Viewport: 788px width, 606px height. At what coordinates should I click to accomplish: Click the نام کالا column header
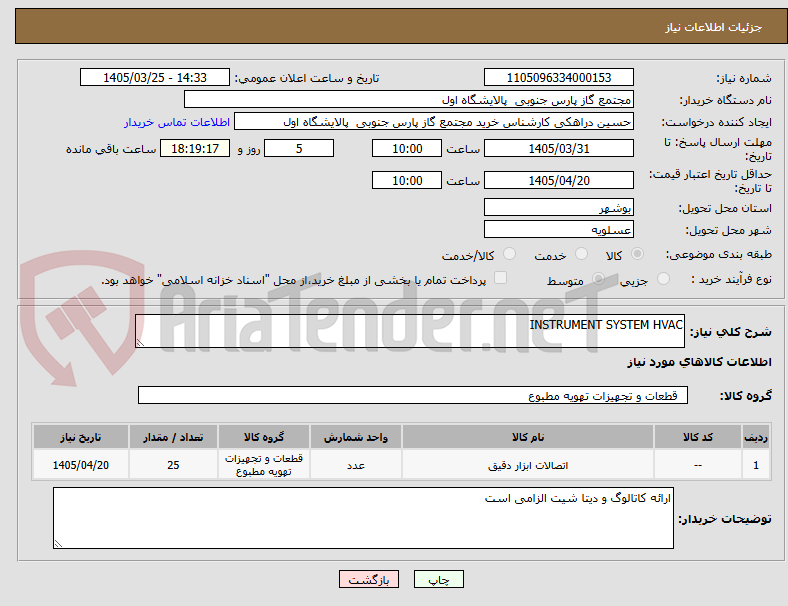click(x=528, y=437)
